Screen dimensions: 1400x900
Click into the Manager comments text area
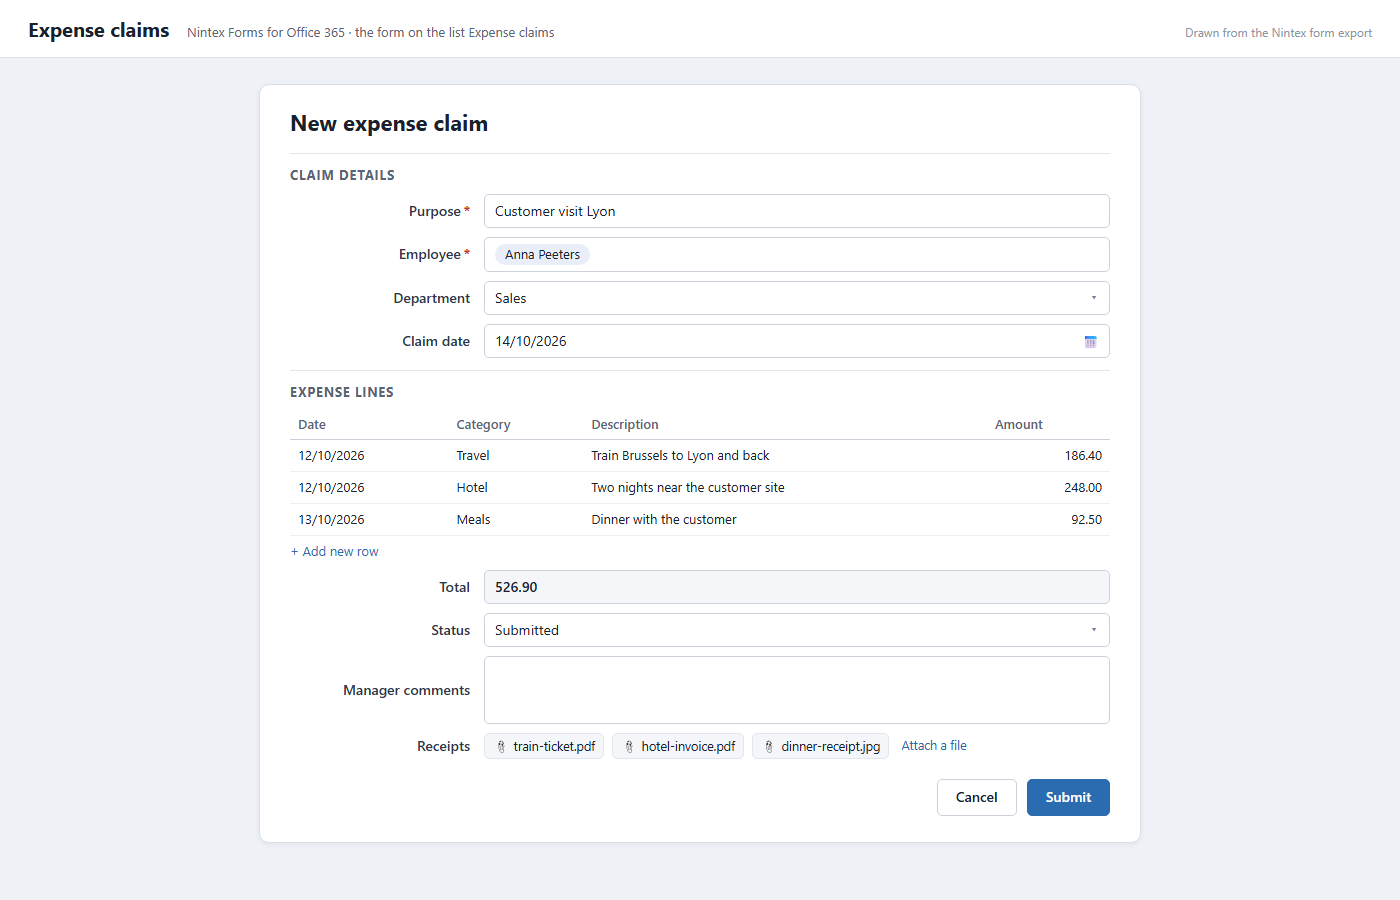(x=797, y=690)
